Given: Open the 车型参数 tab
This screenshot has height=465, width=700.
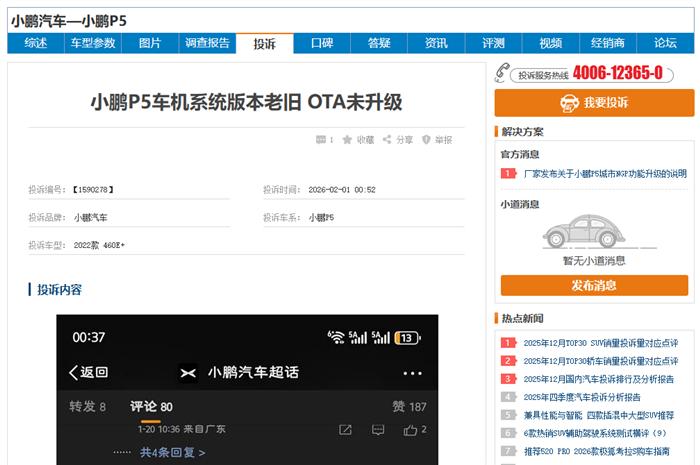Looking at the screenshot, I should coord(92,43).
